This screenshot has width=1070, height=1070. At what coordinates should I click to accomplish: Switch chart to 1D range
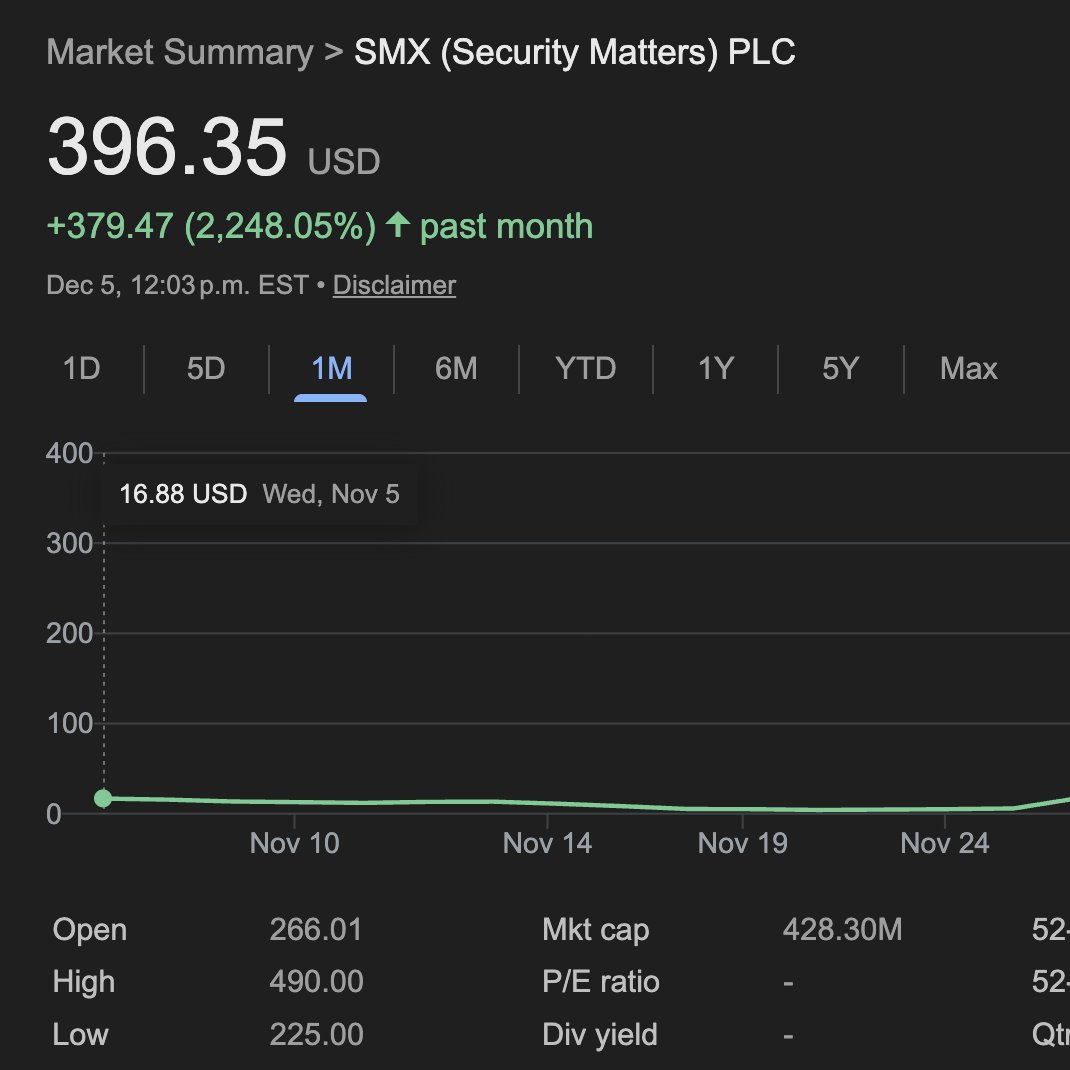[82, 369]
